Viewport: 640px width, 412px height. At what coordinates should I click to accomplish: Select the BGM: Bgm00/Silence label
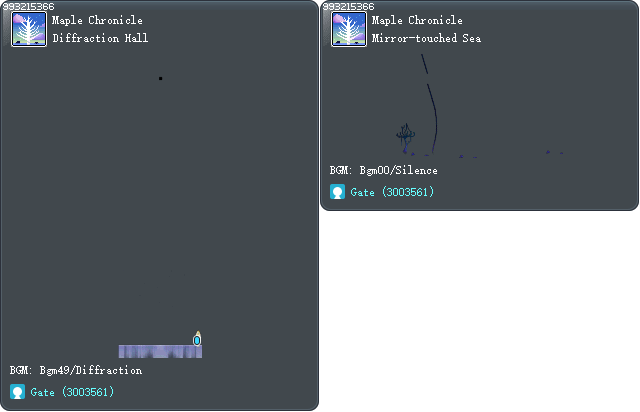click(383, 170)
